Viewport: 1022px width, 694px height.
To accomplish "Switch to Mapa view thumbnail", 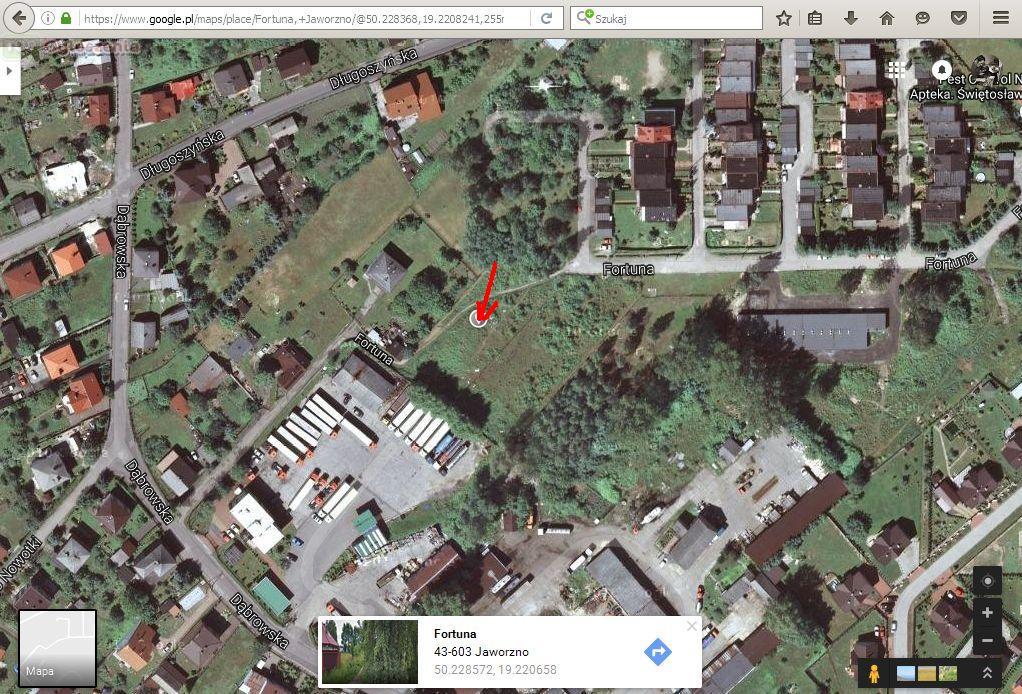I will tap(57, 648).
